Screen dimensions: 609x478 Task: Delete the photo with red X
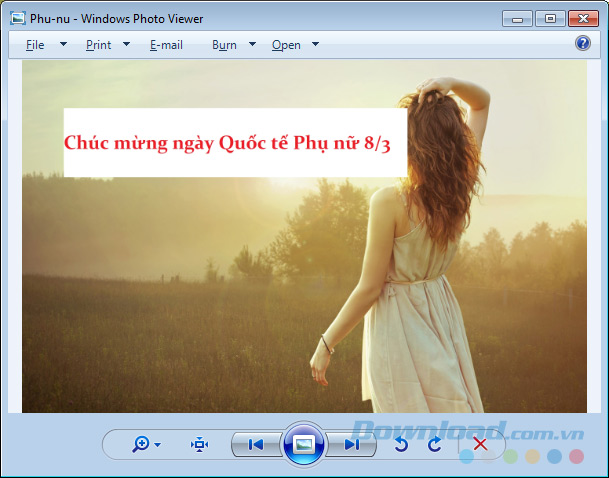[x=480, y=444]
